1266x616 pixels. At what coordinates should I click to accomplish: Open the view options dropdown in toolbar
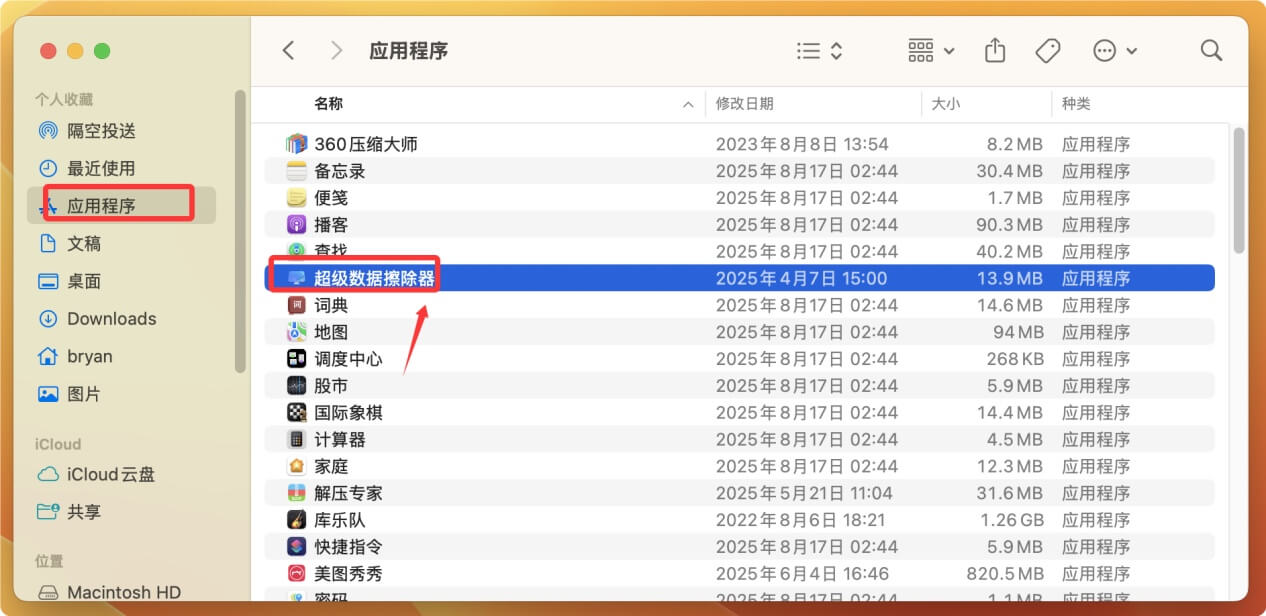point(818,50)
